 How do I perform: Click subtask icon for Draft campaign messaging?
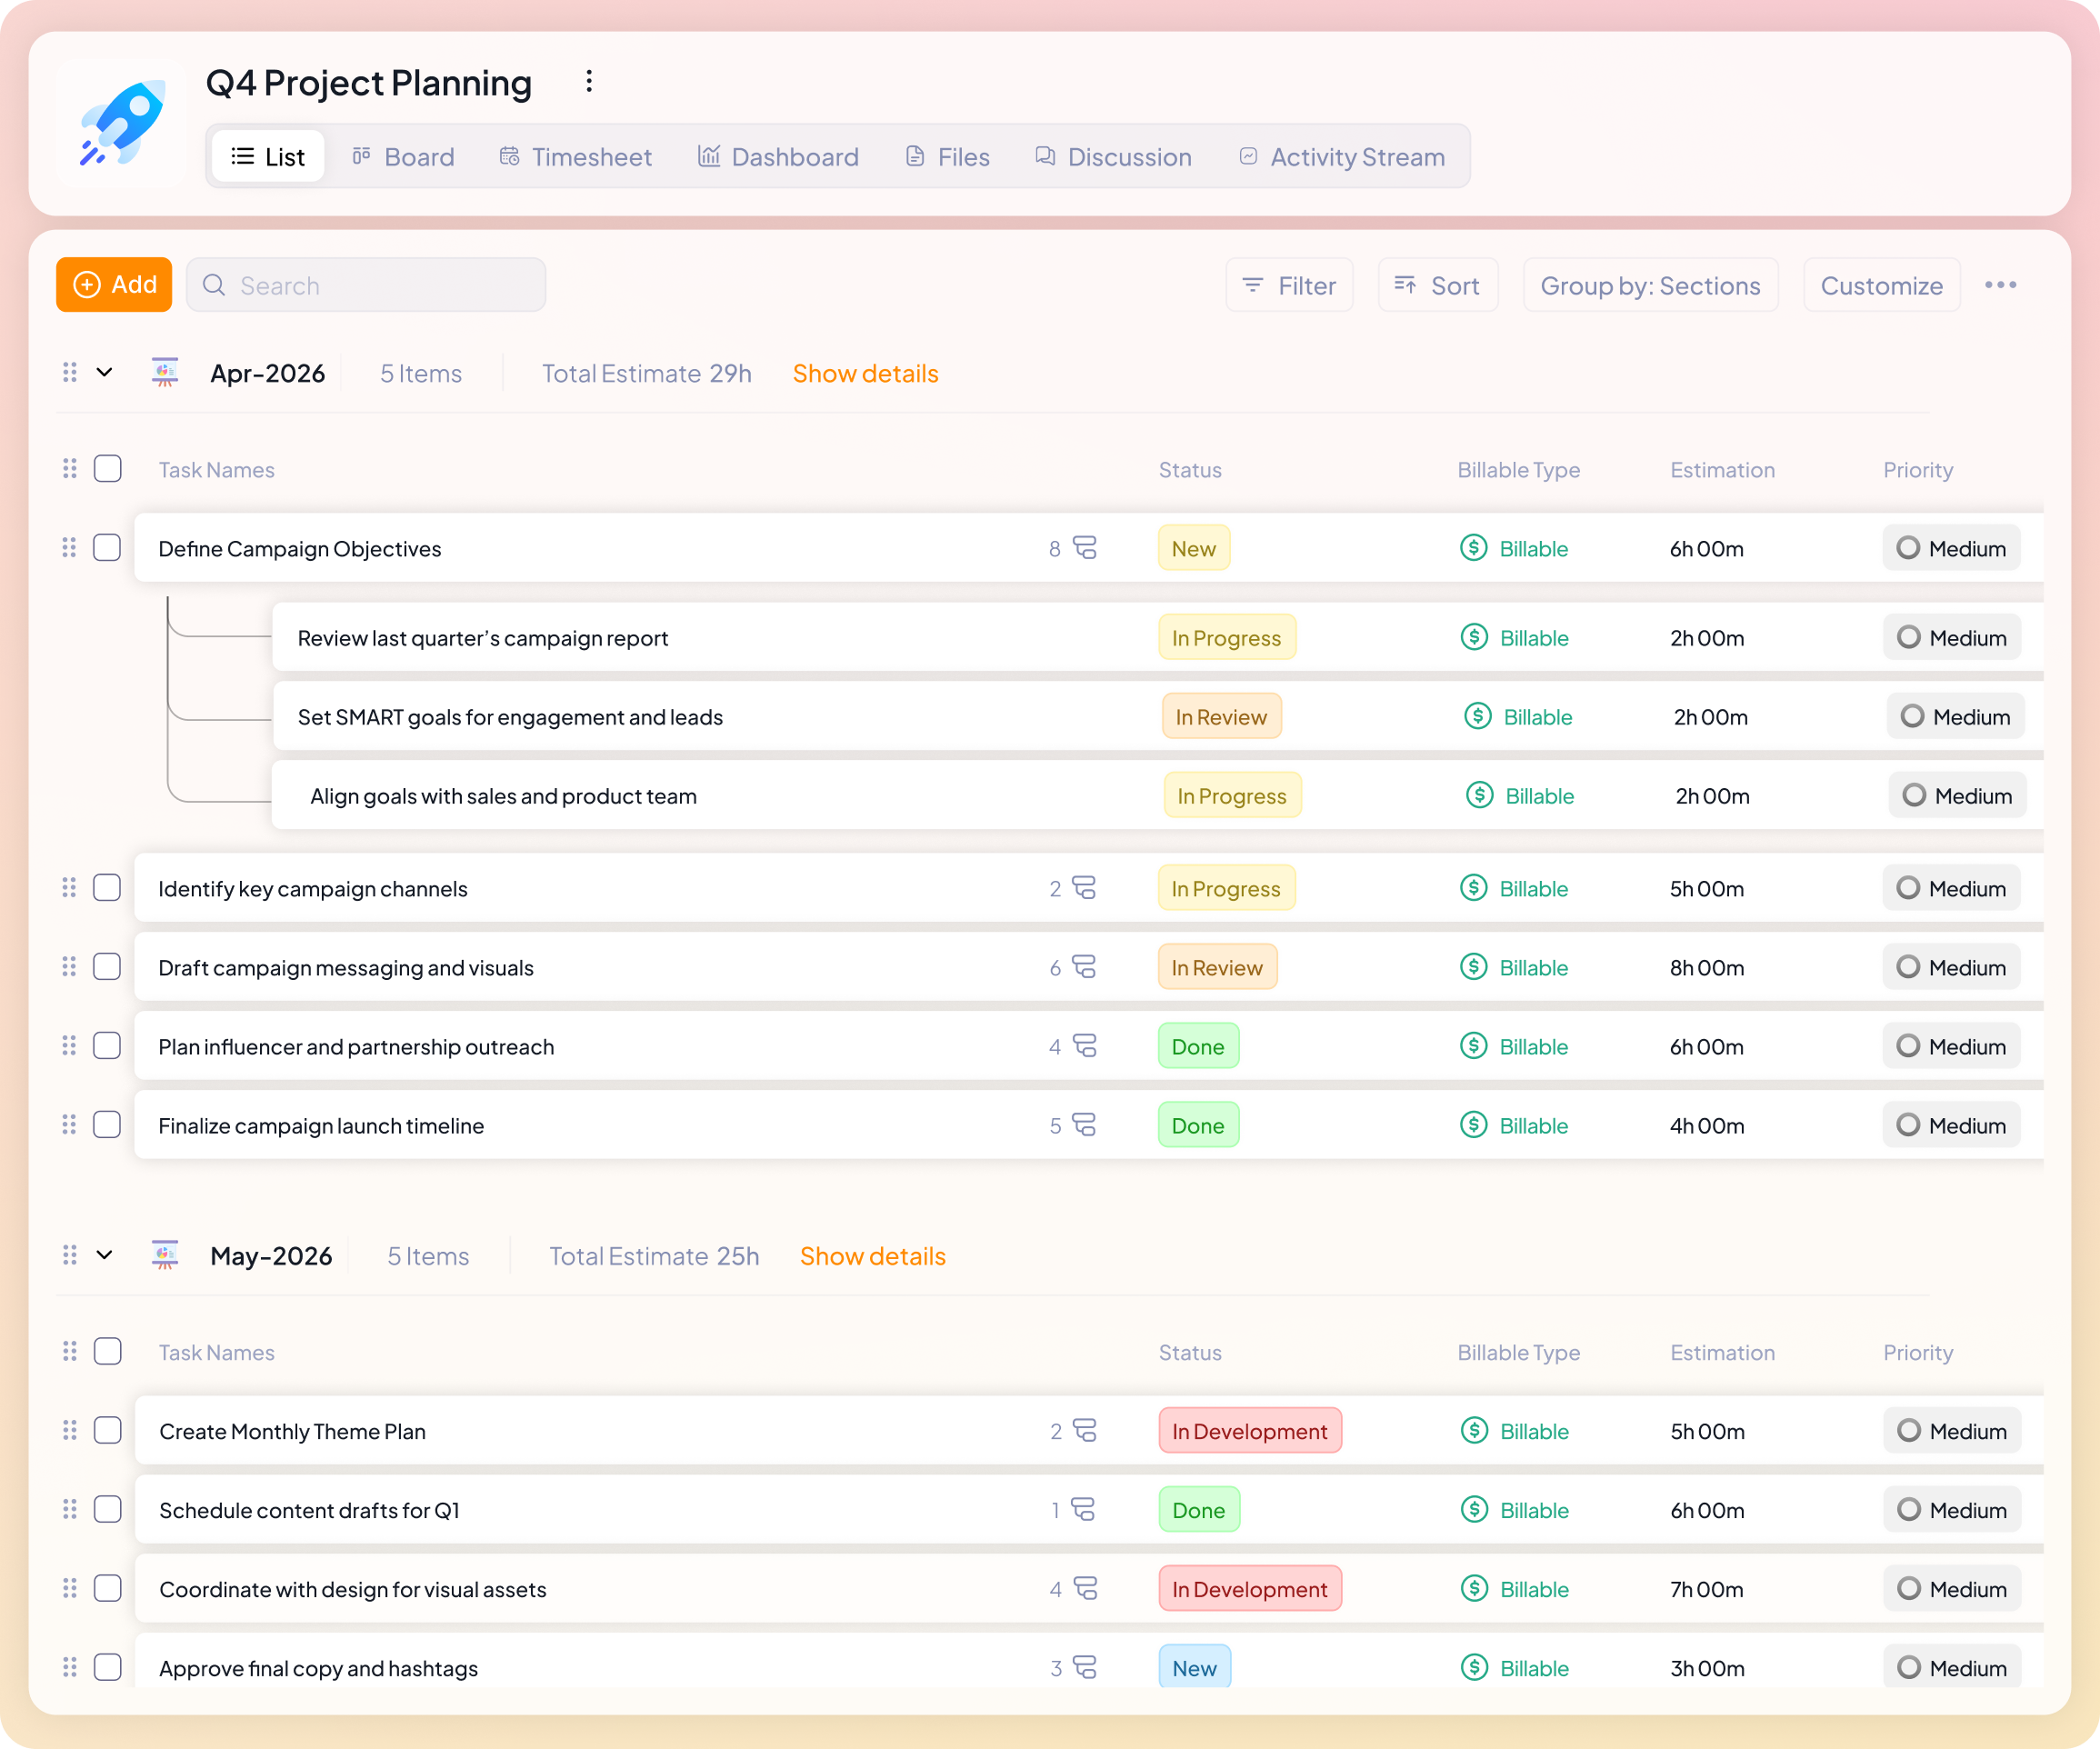pyautogui.click(x=1085, y=967)
